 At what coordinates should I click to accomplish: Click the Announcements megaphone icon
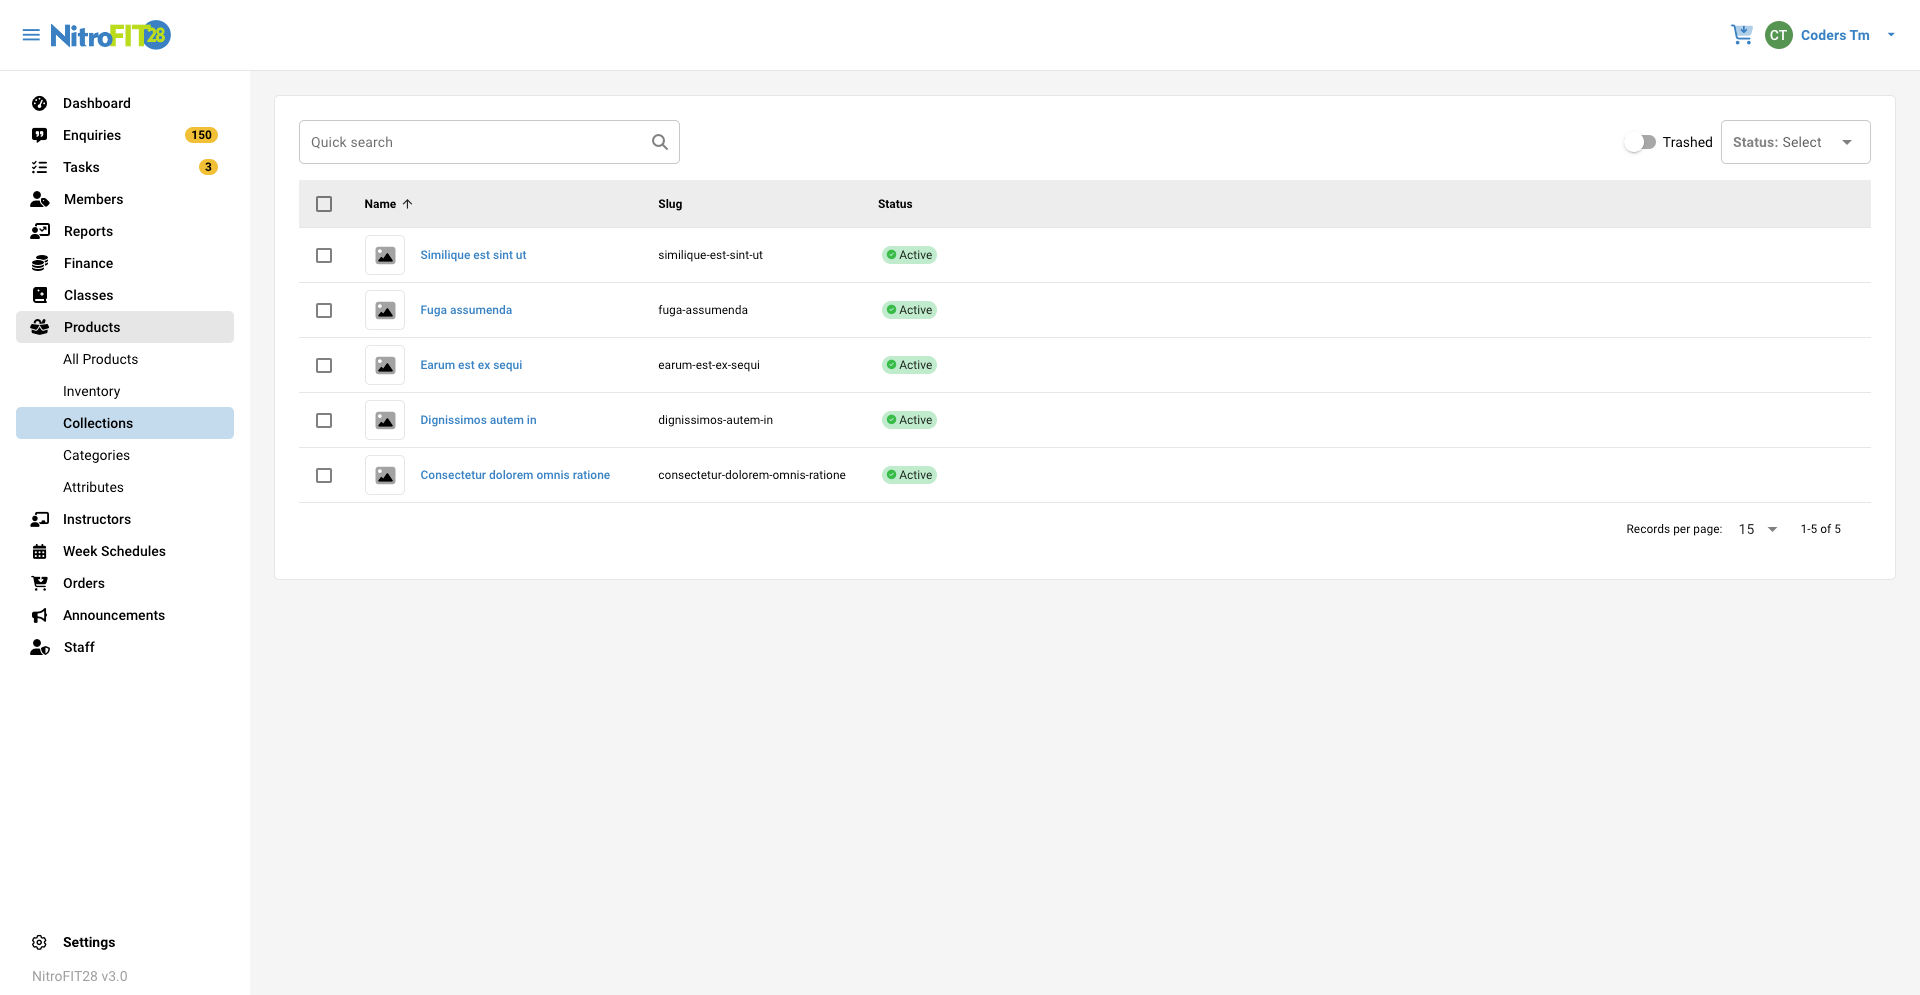click(40, 615)
